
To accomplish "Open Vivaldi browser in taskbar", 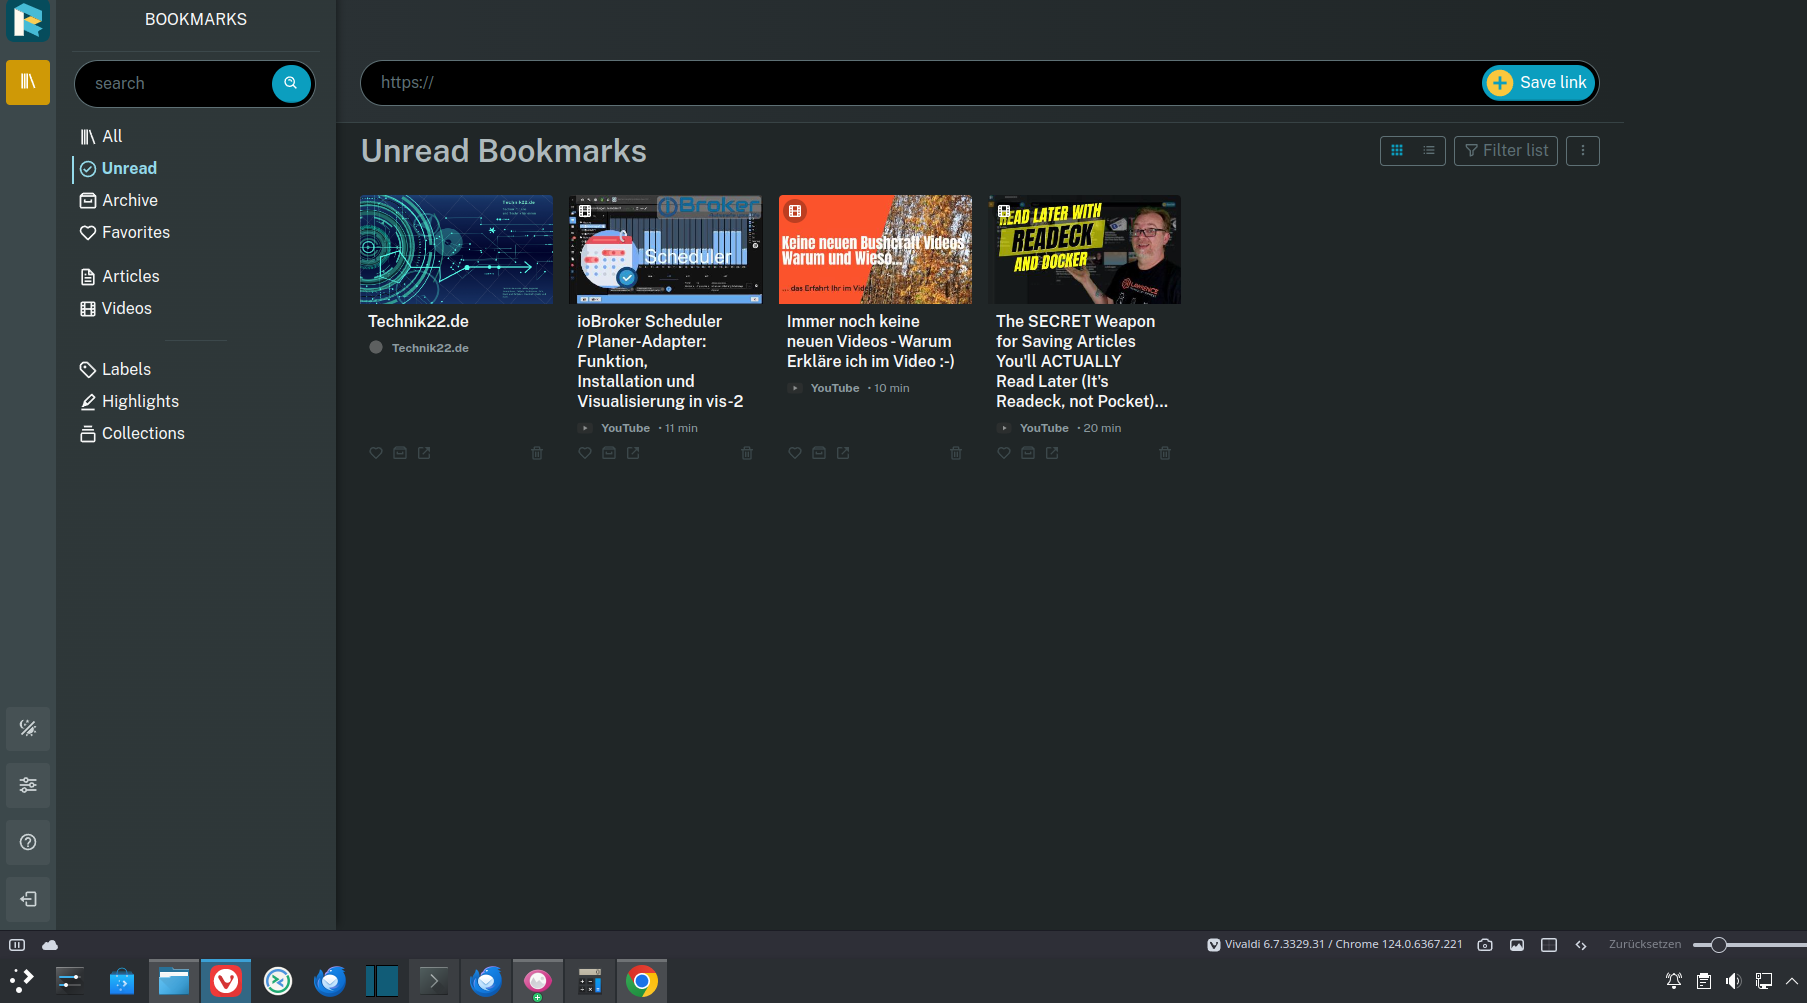I will 226,981.
